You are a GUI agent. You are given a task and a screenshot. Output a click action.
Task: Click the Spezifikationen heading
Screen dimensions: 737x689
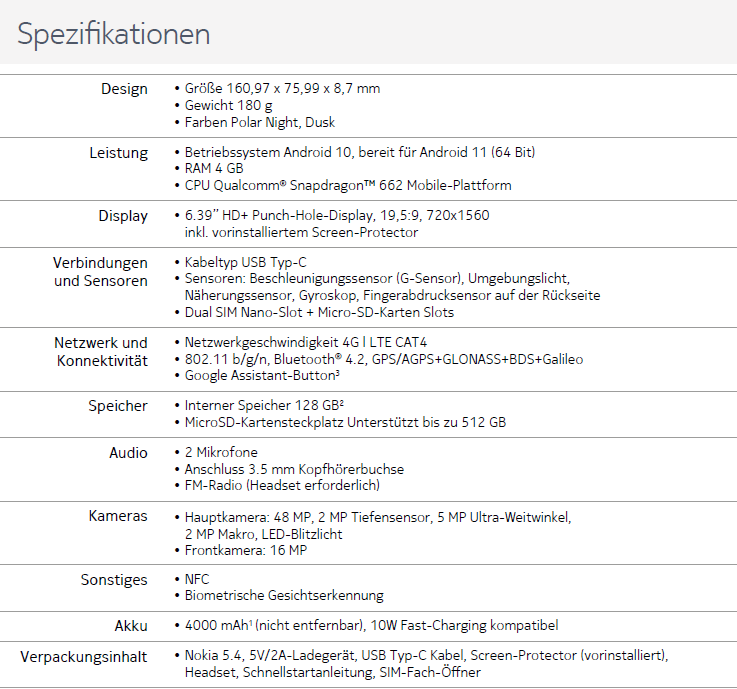(114, 34)
